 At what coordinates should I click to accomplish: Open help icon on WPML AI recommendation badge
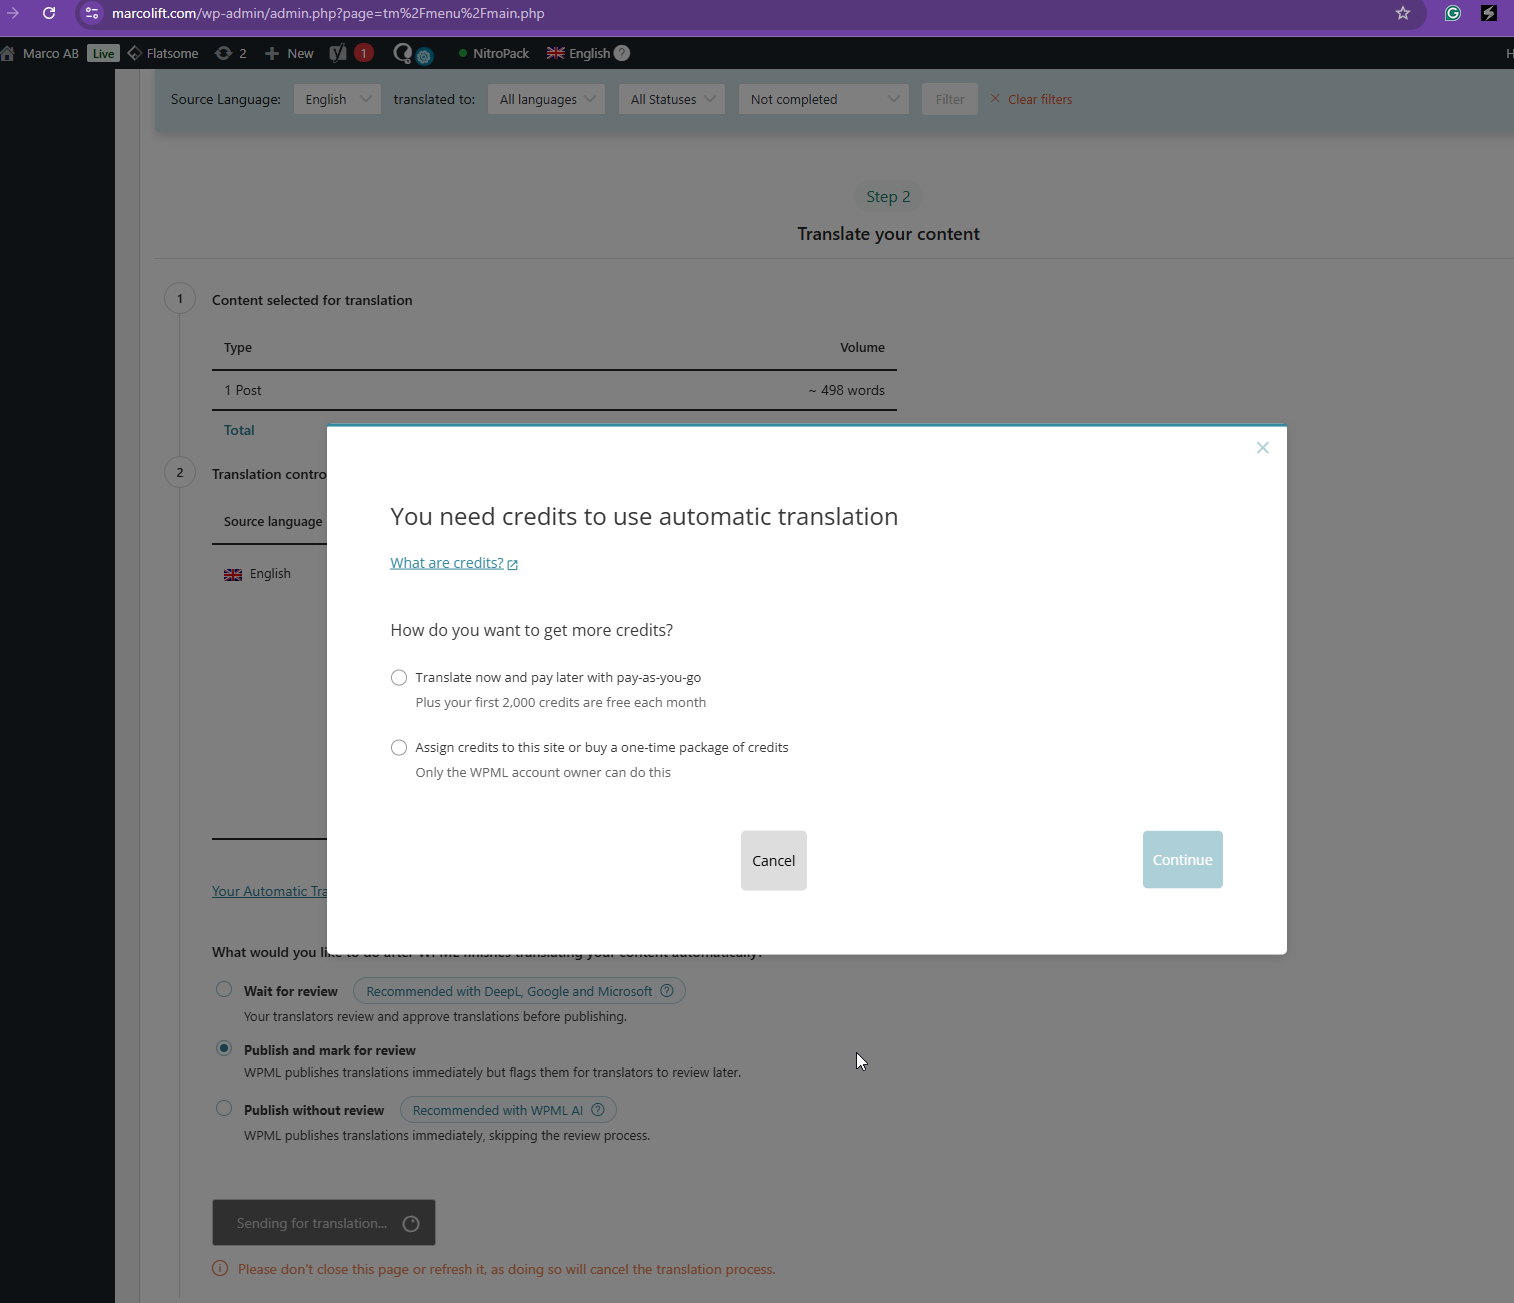[598, 1110]
